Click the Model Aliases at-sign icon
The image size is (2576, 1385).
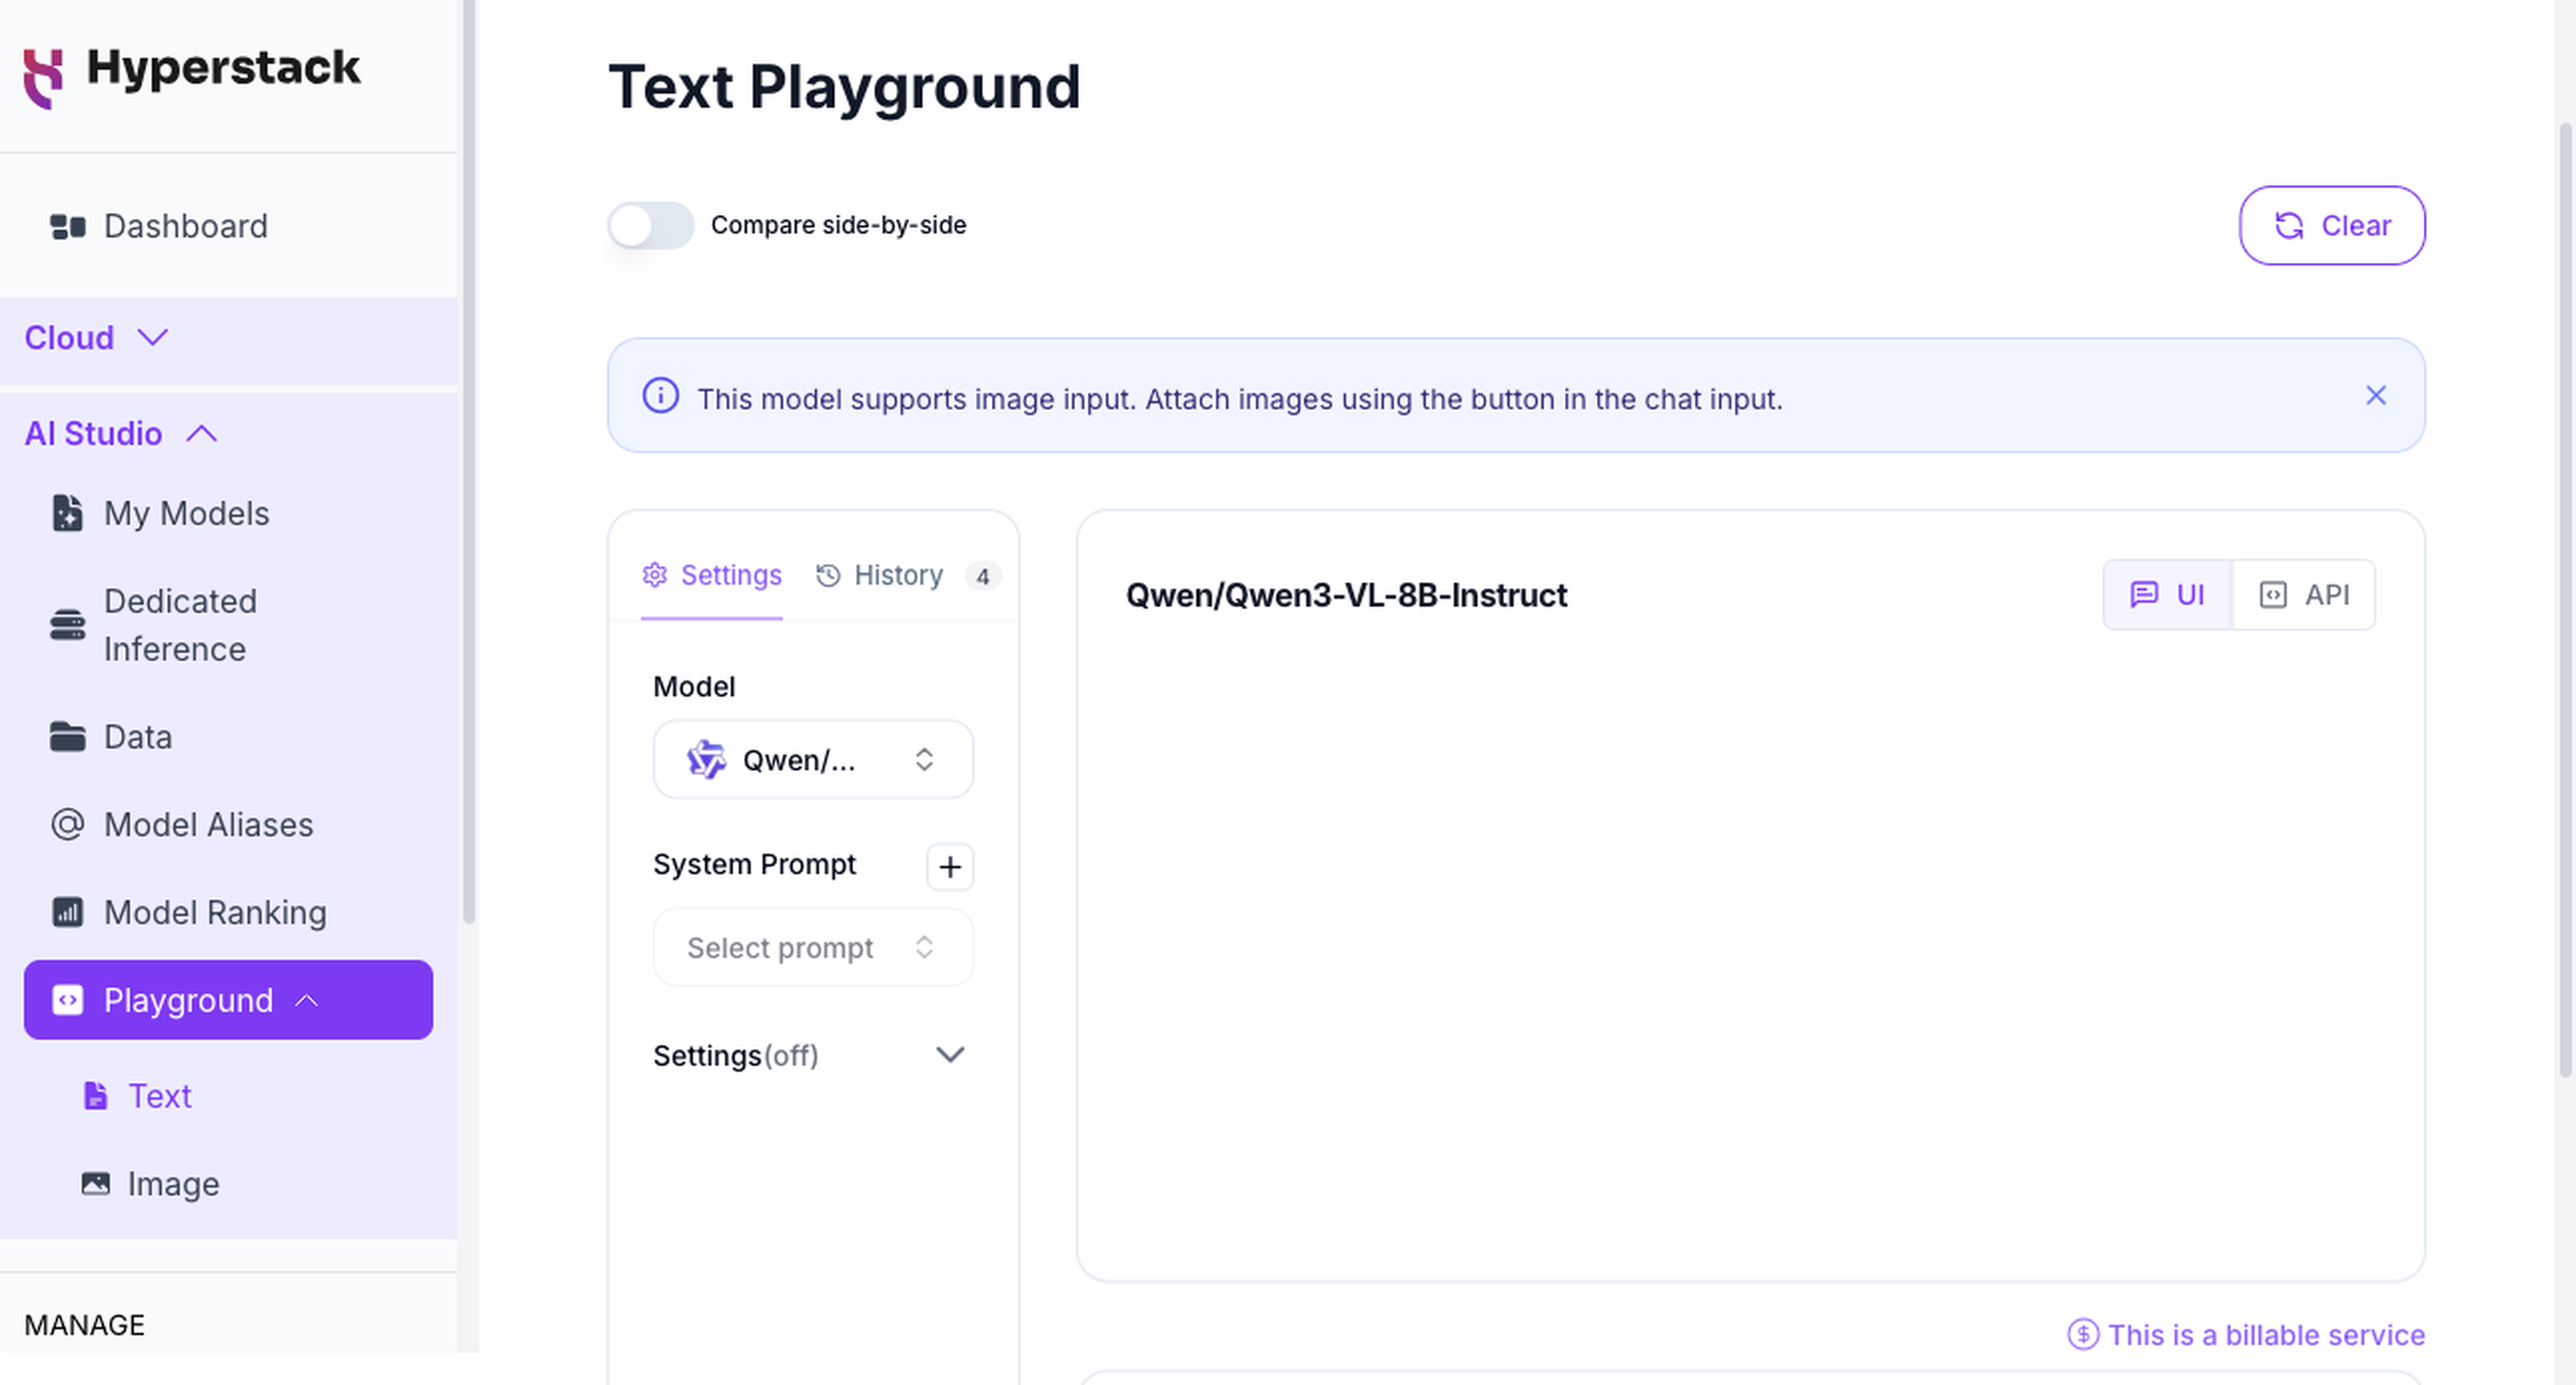pyautogui.click(x=67, y=825)
